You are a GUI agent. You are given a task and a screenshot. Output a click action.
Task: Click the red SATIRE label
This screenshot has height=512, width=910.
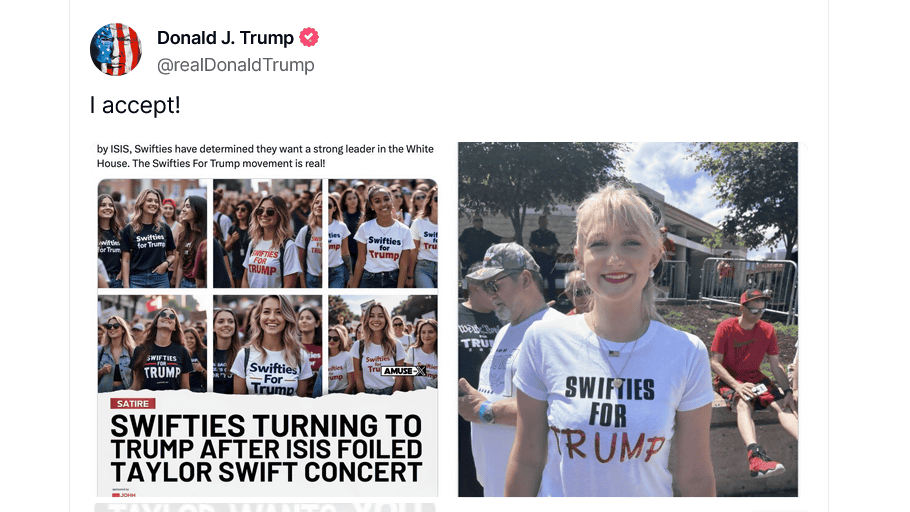133,404
